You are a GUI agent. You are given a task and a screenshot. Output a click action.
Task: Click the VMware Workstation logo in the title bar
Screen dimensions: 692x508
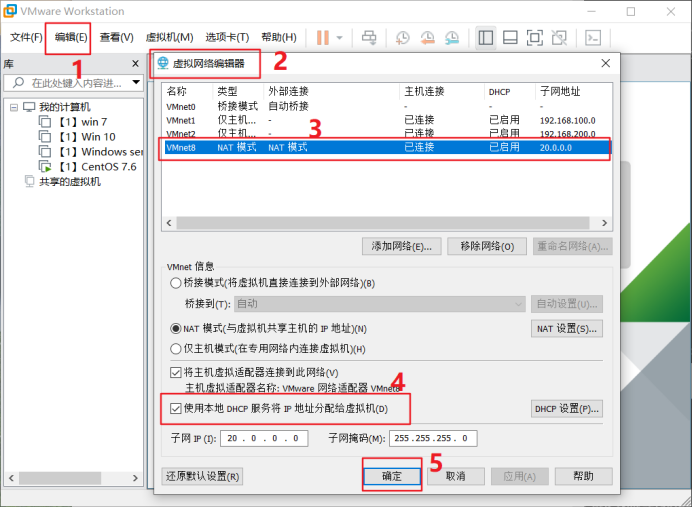click(x=10, y=11)
